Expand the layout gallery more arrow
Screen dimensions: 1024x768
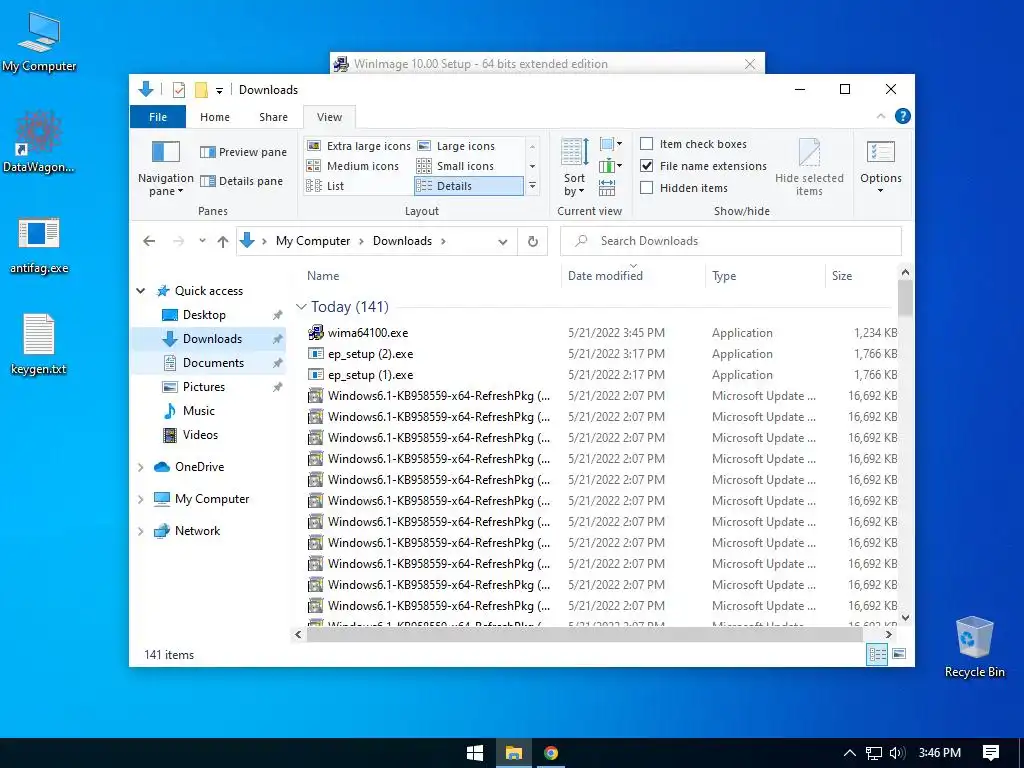[533, 186]
